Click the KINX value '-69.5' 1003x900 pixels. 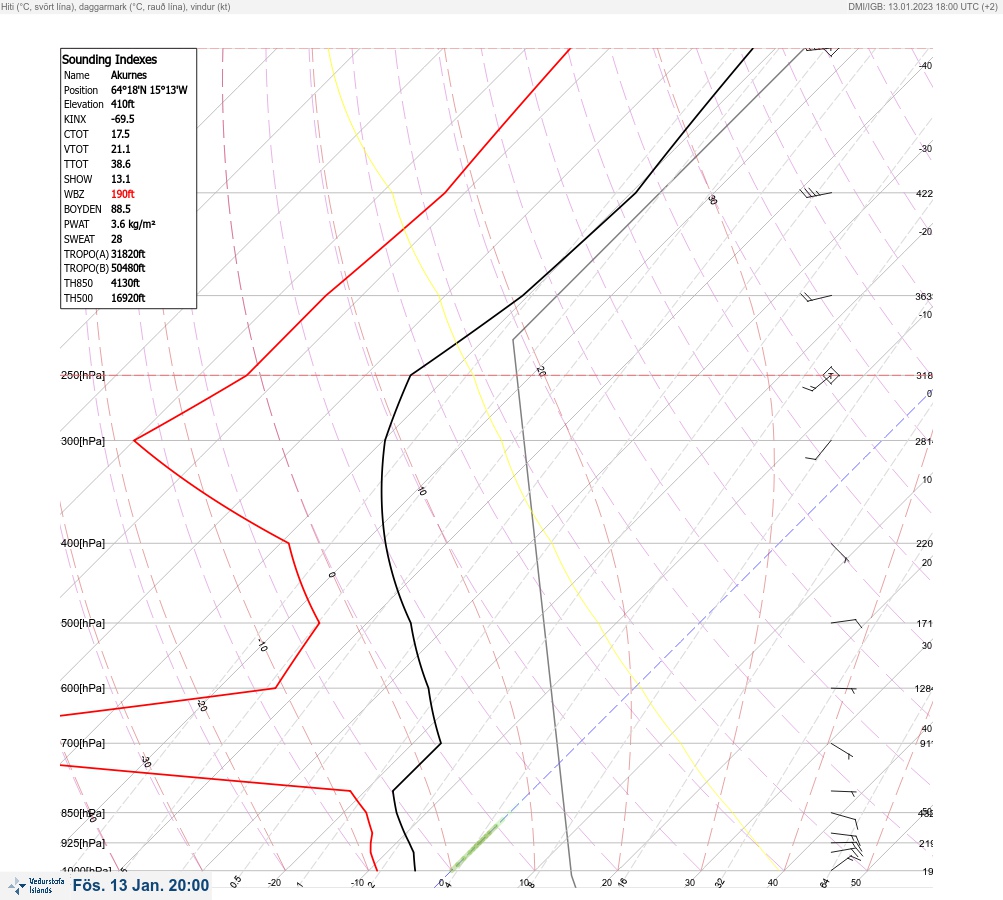[123, 119]
